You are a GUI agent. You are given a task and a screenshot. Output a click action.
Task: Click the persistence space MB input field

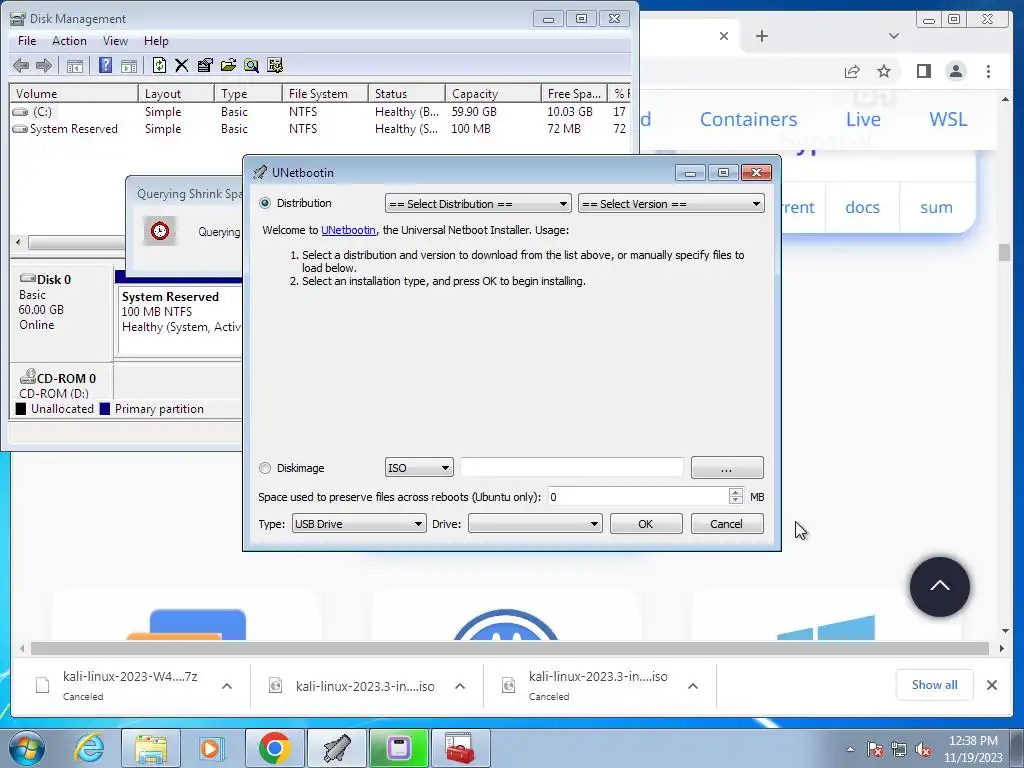(637, 497)
